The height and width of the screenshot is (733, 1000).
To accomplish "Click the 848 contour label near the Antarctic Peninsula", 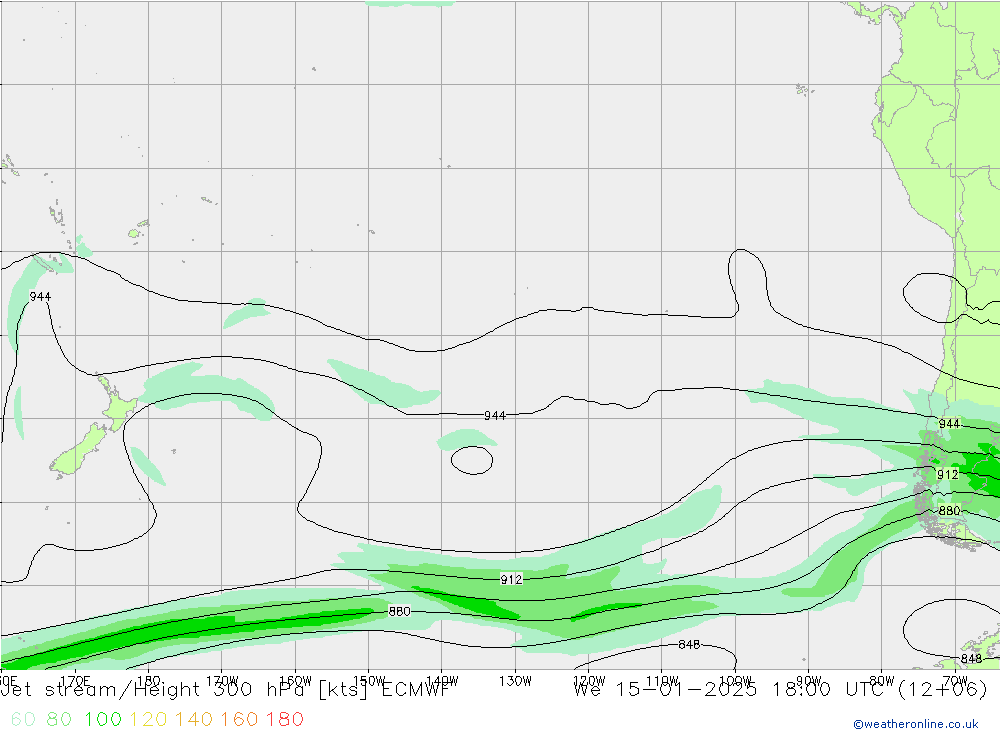I will pos(971,658).
